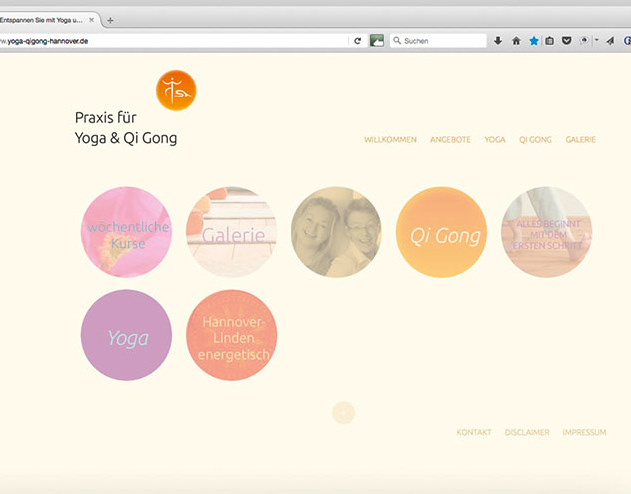Viewport: 631px width, 494px height.
Task: Click the faint round scroll-up button
Action: tap(344, 412)
